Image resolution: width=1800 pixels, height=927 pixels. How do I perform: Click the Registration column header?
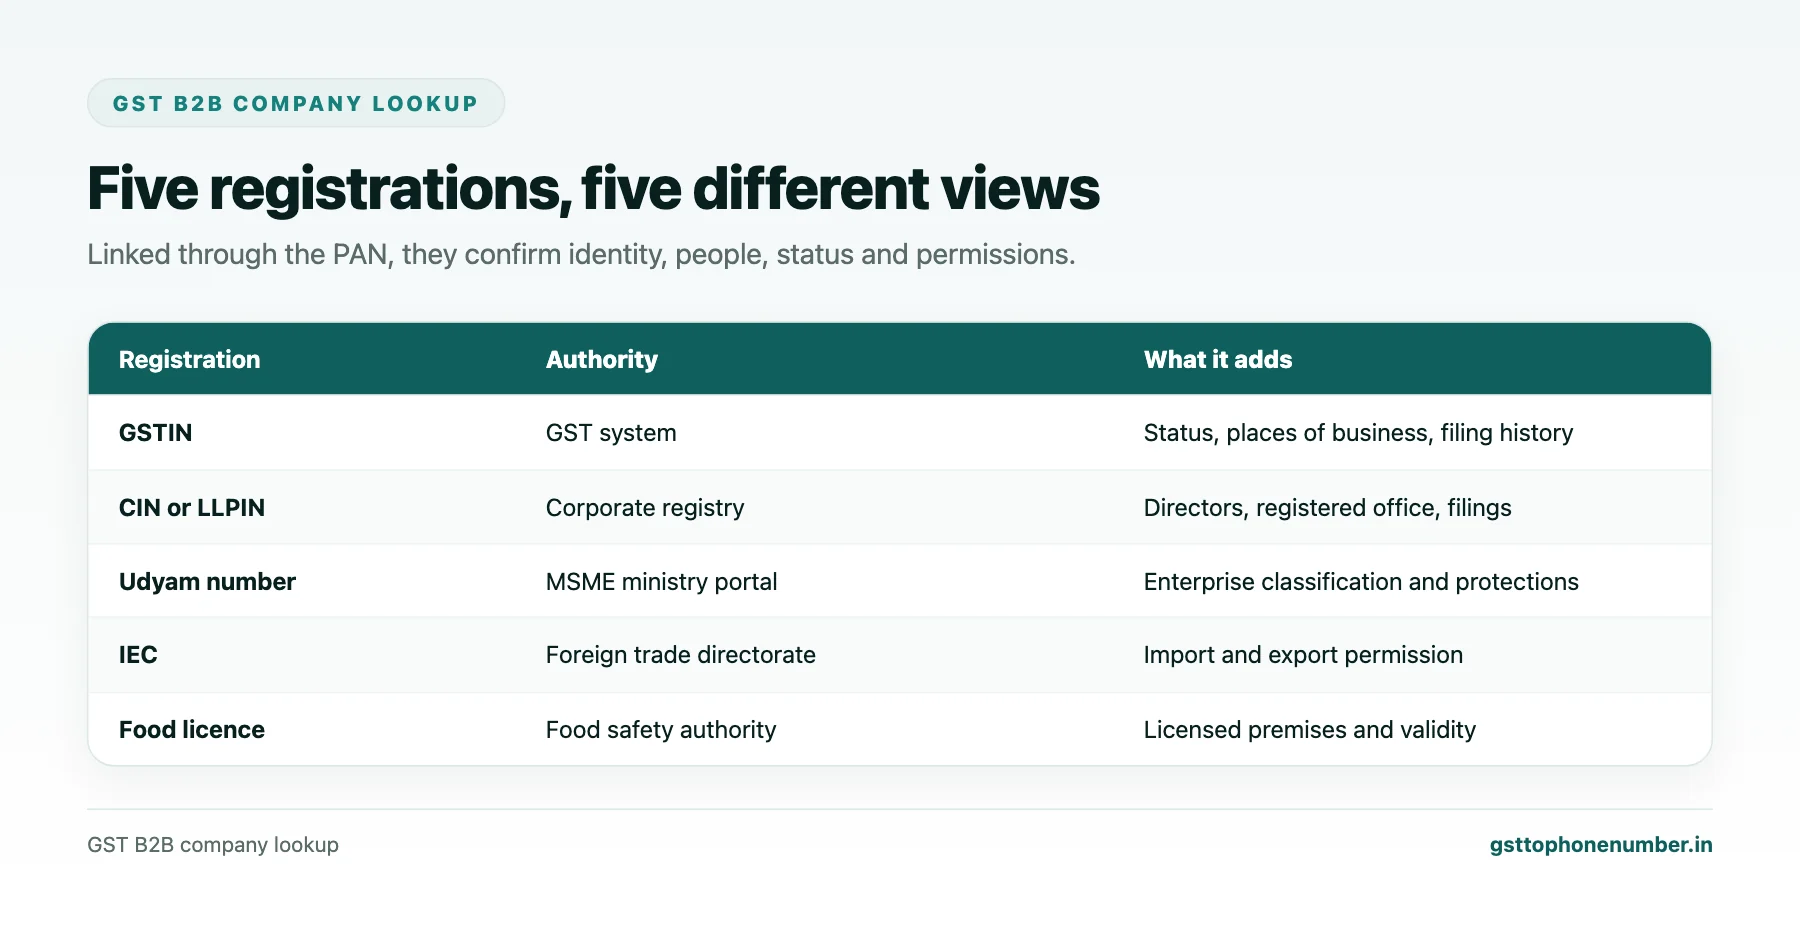[x=189, y=360]
